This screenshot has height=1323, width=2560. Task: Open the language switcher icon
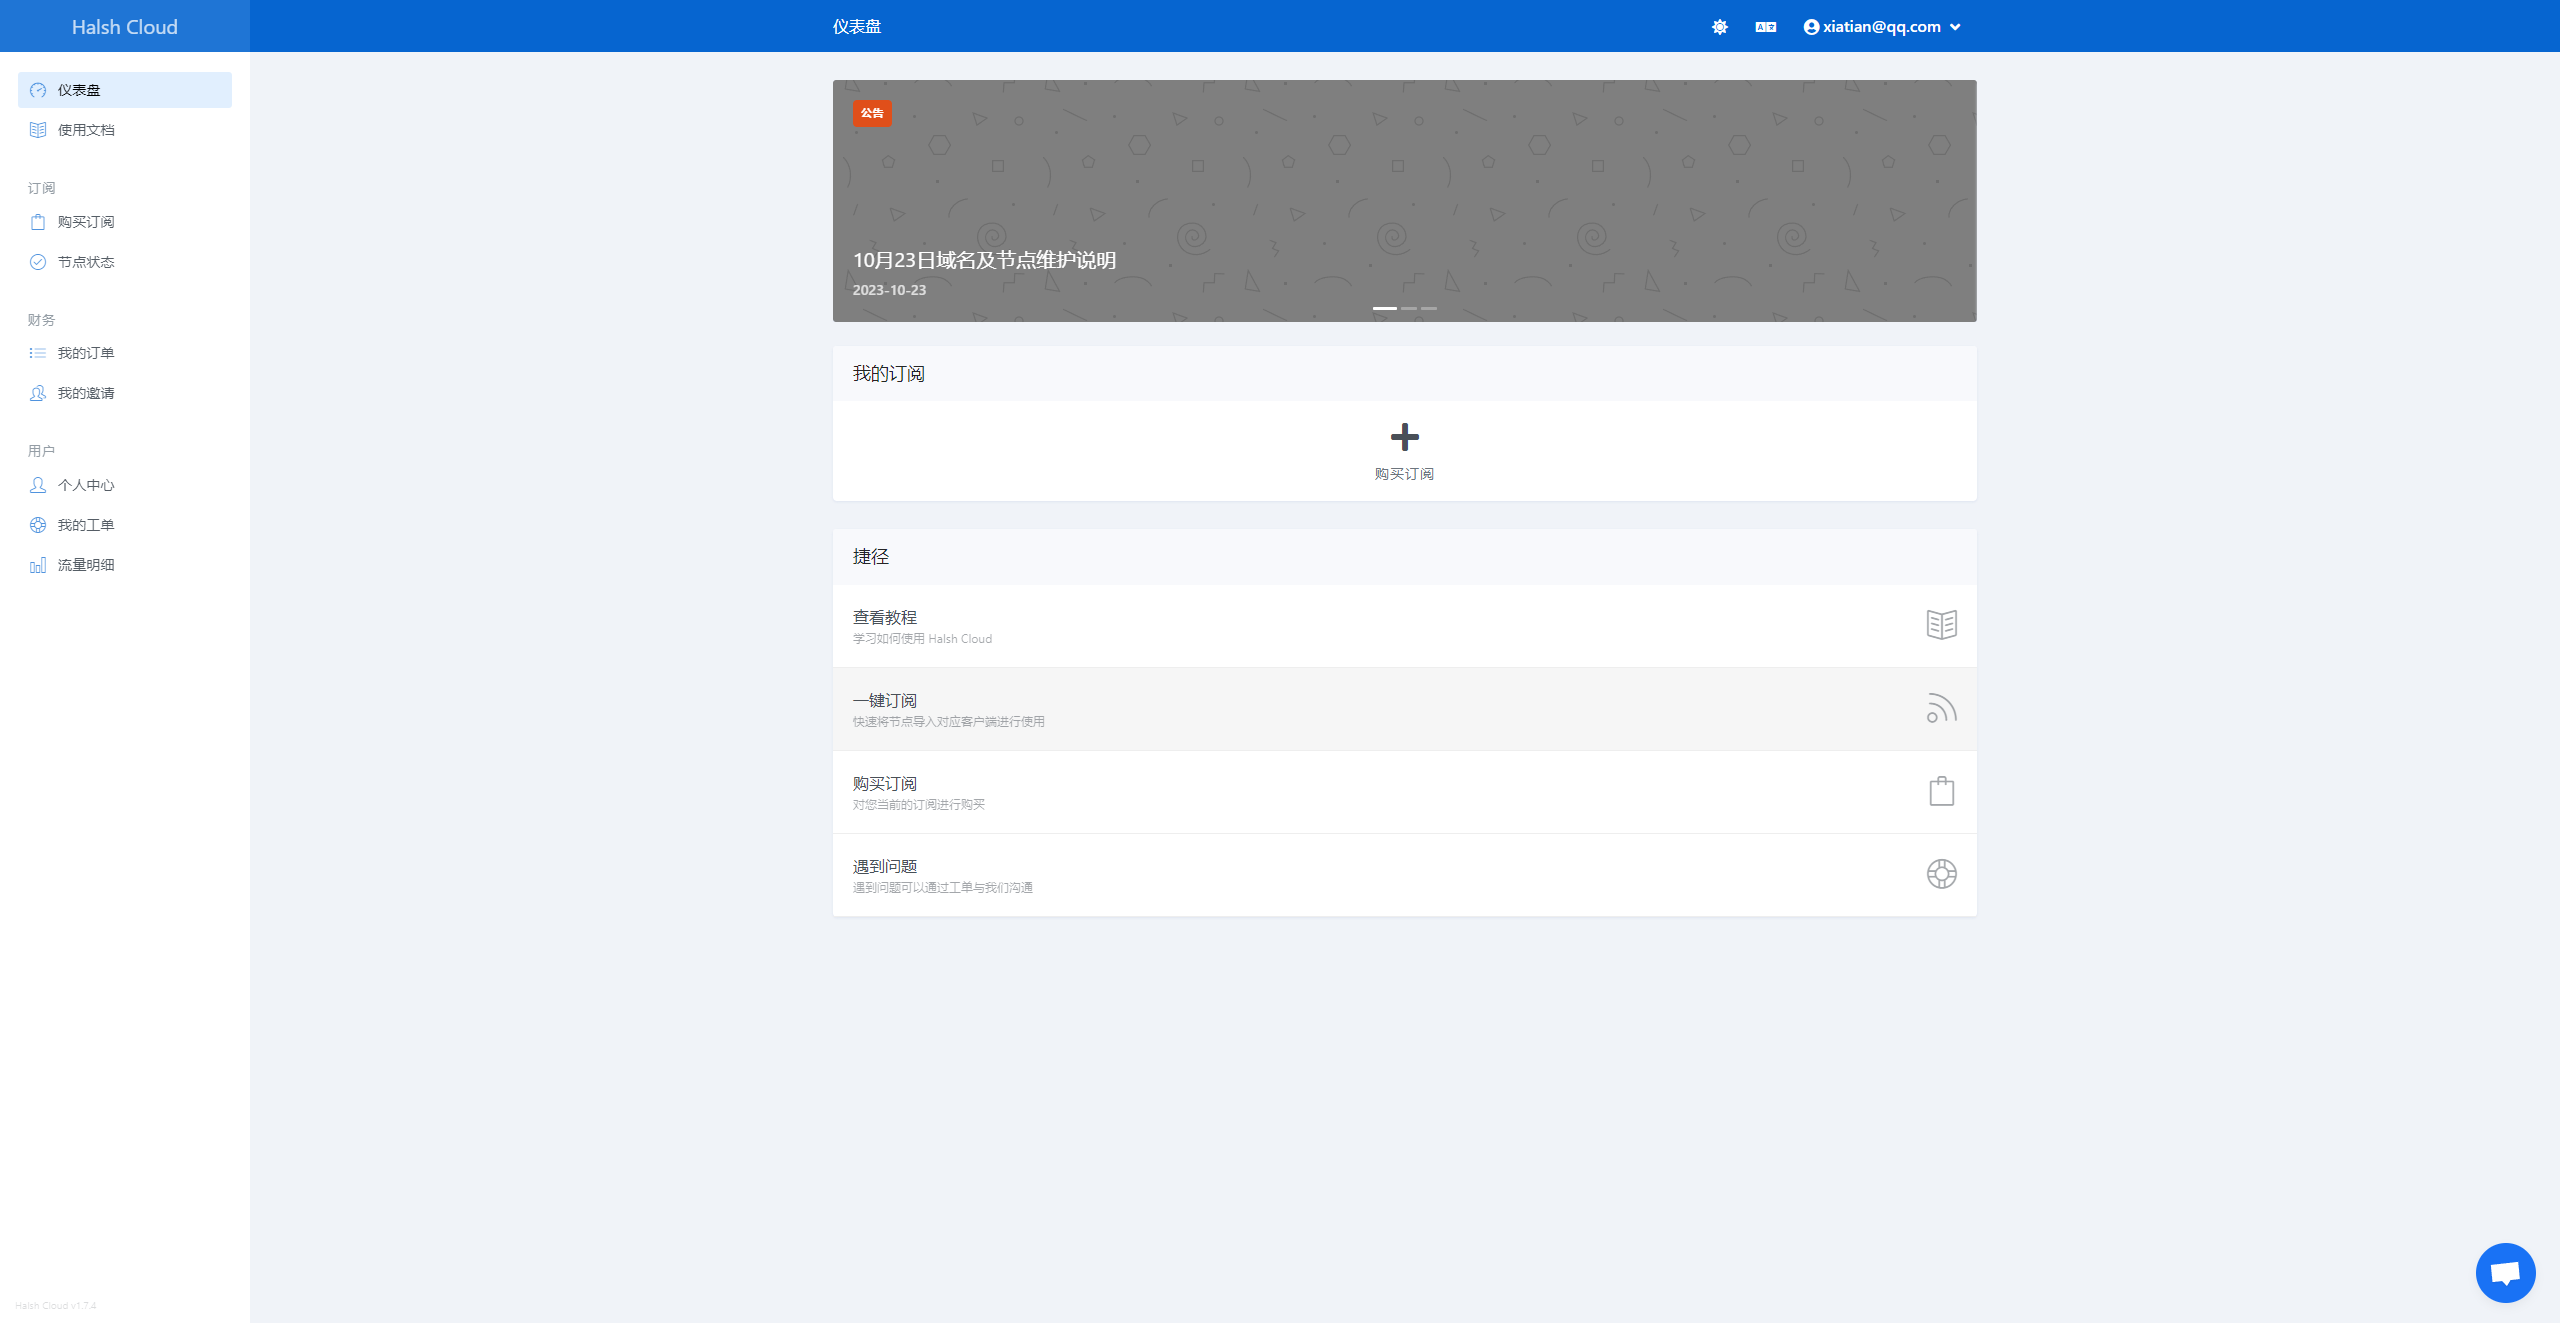(1765, 27)
